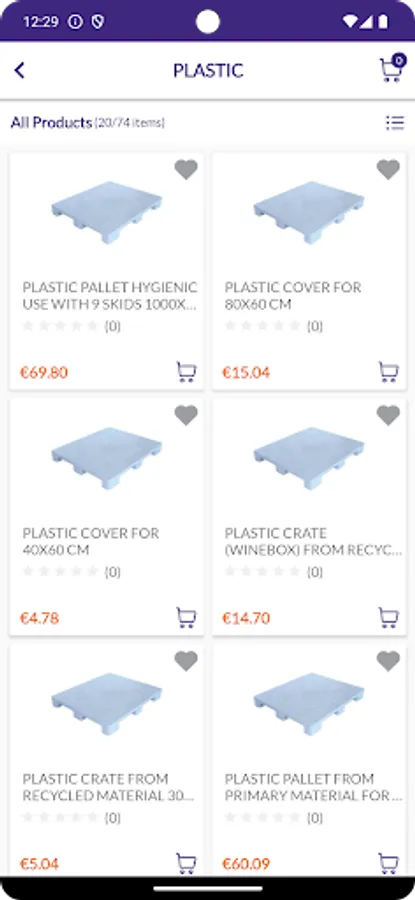415x900 pixels.
Task: Add €15.04 plastic cover to cart
Action: 389,372
